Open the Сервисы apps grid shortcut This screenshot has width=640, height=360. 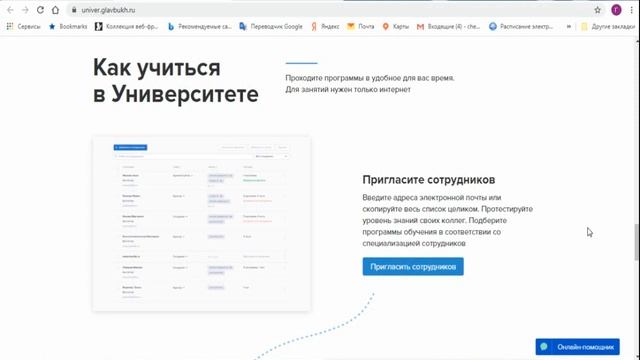click(23, 26)
